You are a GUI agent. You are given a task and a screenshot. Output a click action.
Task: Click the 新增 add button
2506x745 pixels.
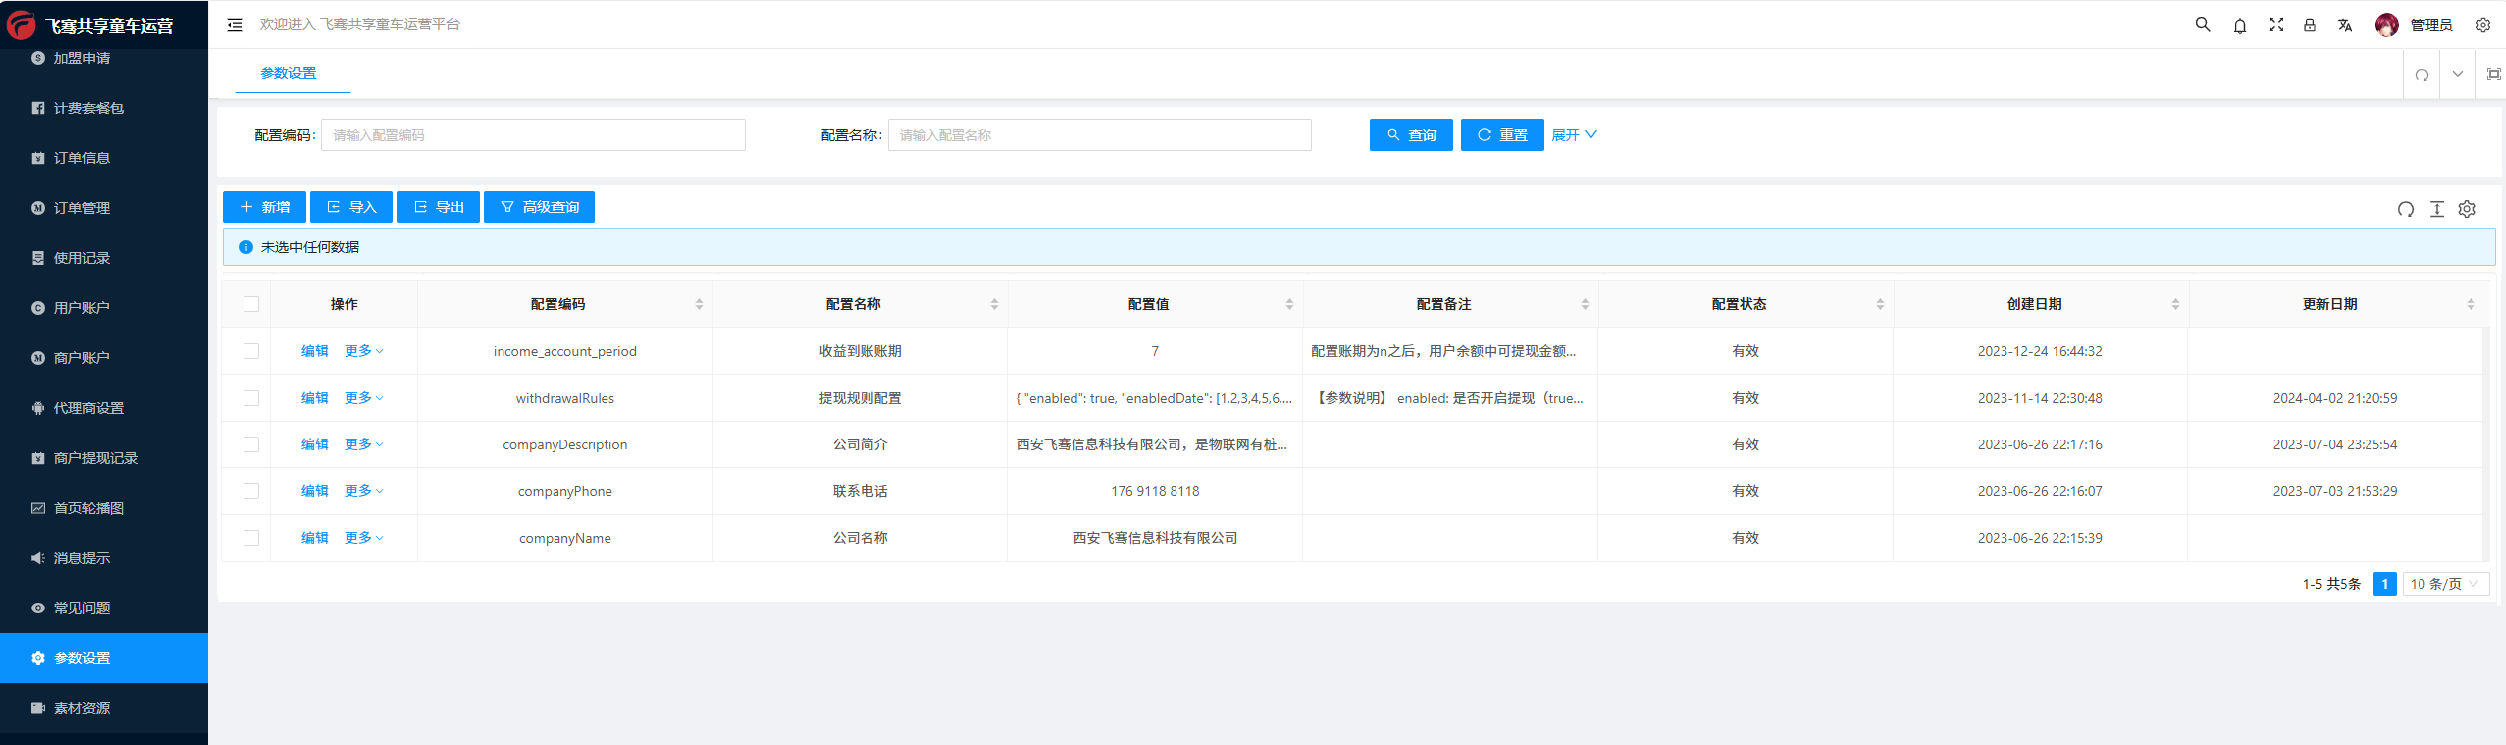[x=264, y=207]
